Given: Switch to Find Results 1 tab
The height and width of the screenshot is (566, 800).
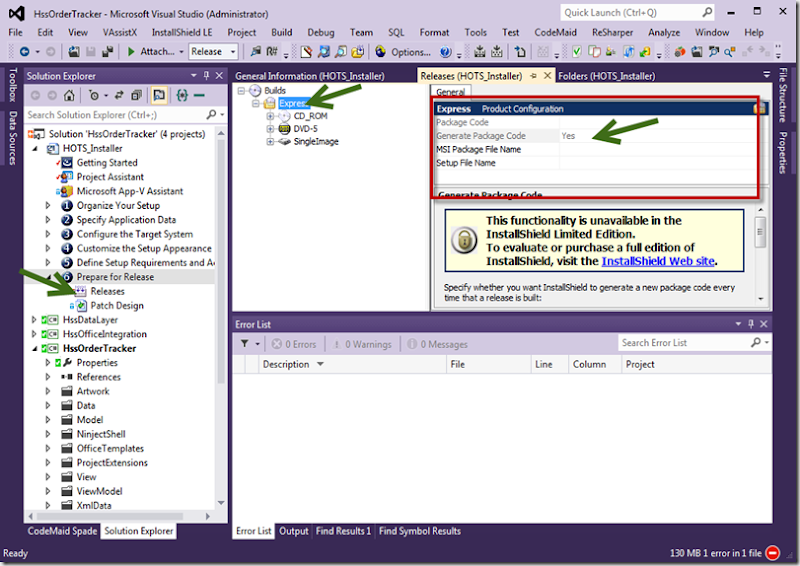Looking at the screenshot, I should pos(343,531).
